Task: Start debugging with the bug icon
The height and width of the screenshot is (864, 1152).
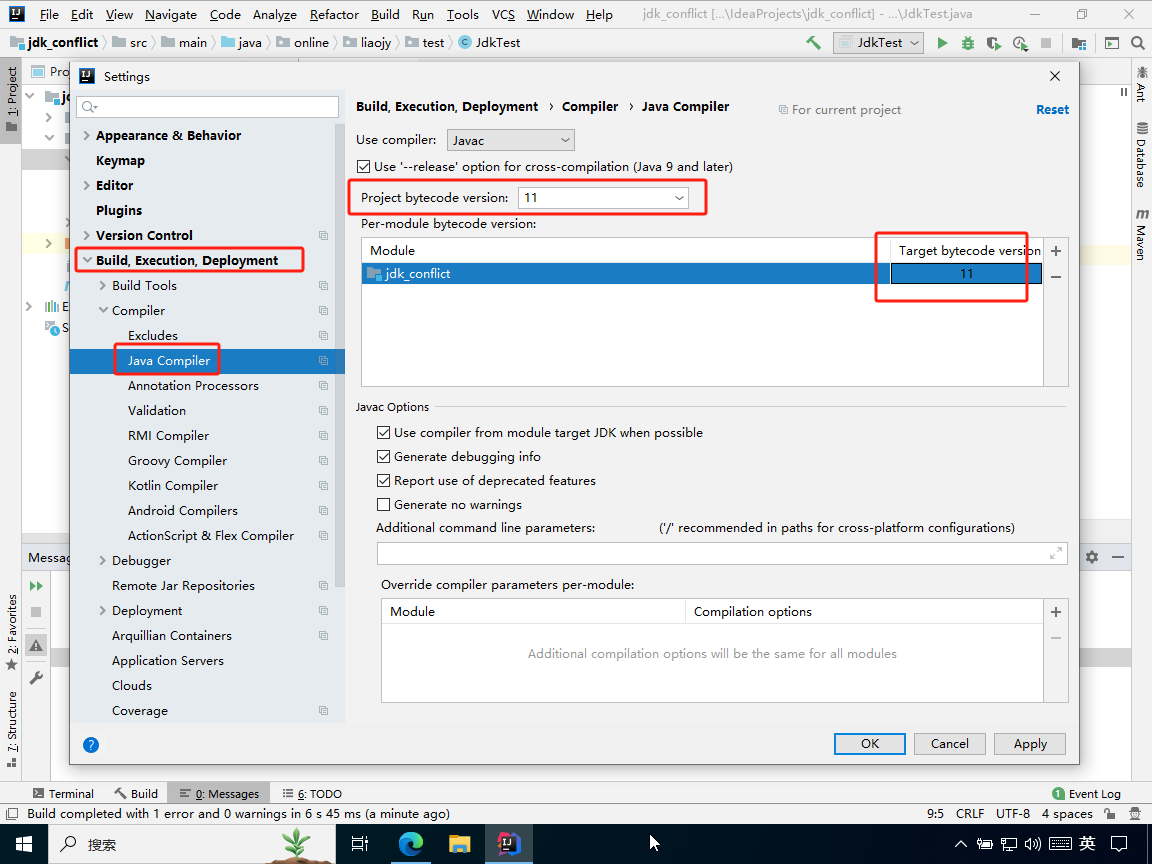Action: (x=968, y=43)
